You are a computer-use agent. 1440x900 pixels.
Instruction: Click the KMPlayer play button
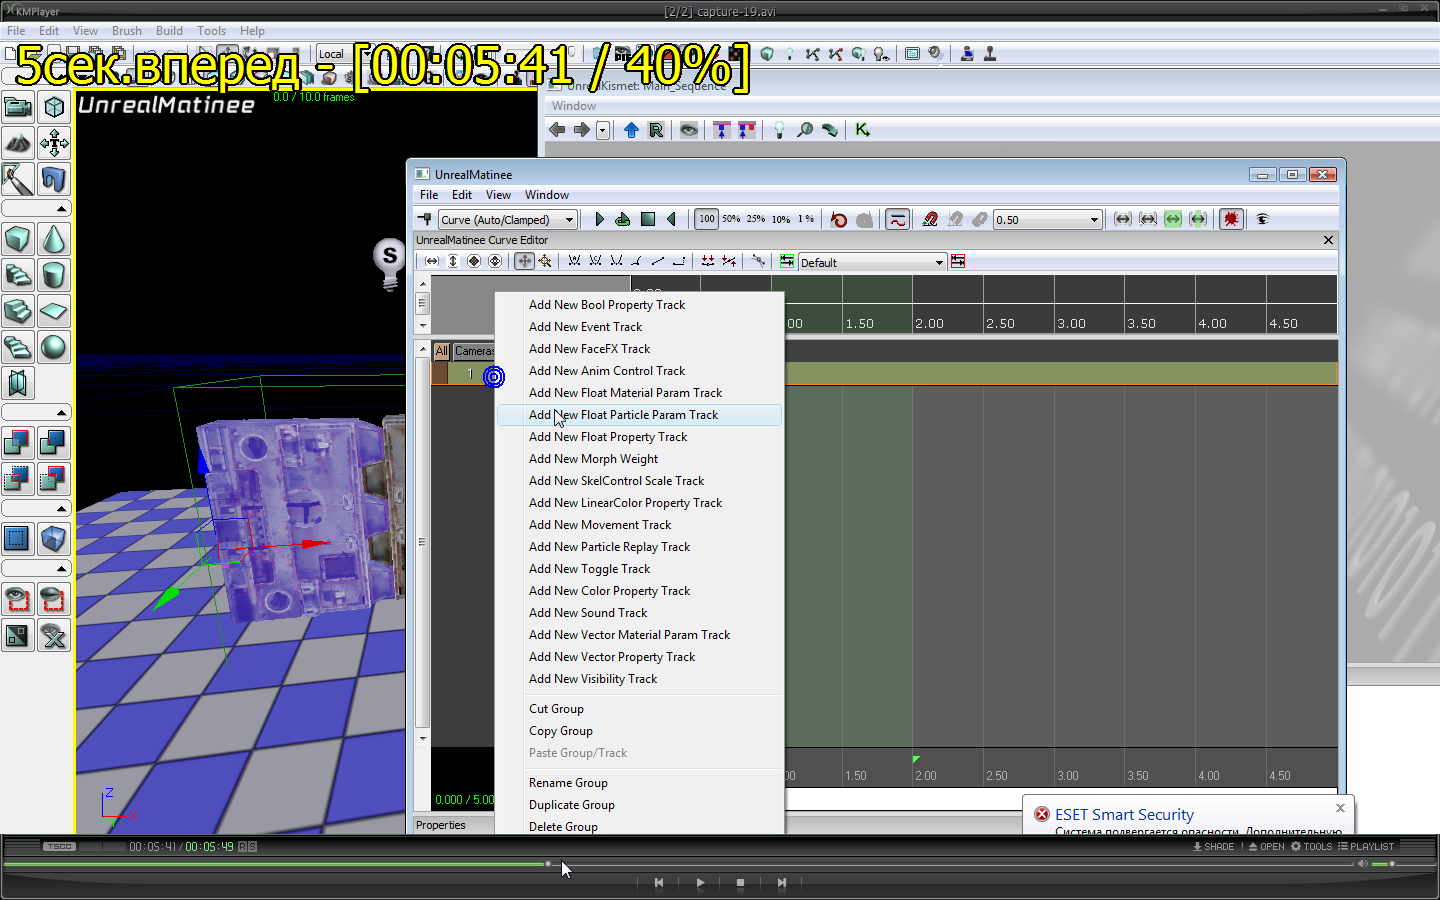click(700, 883)
